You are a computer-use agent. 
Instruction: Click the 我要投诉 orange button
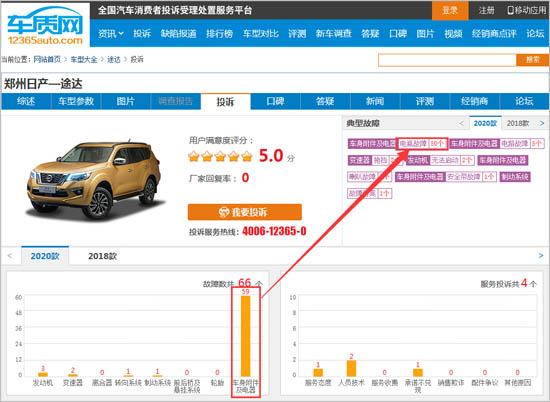244,212
